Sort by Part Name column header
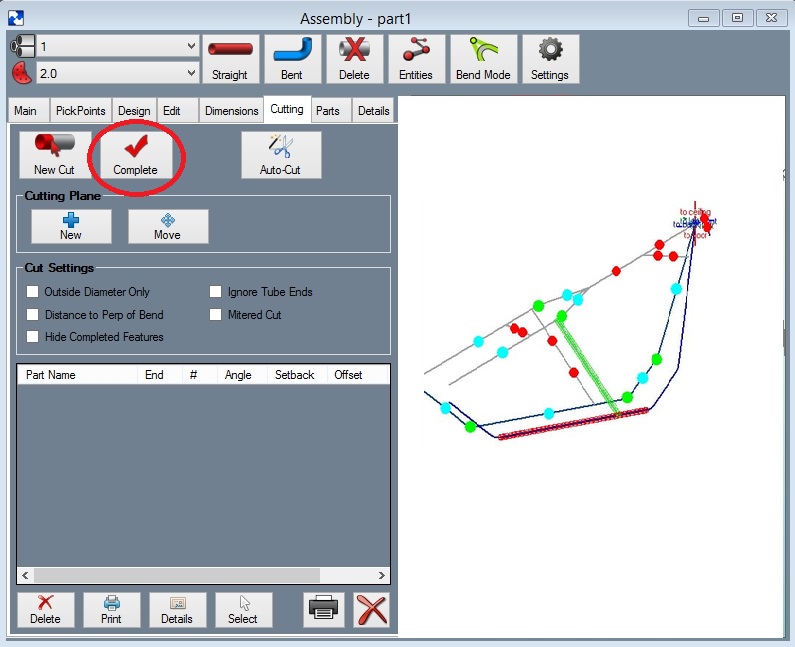This screenshot has width=795, height=647. click(x=78, y=375)
